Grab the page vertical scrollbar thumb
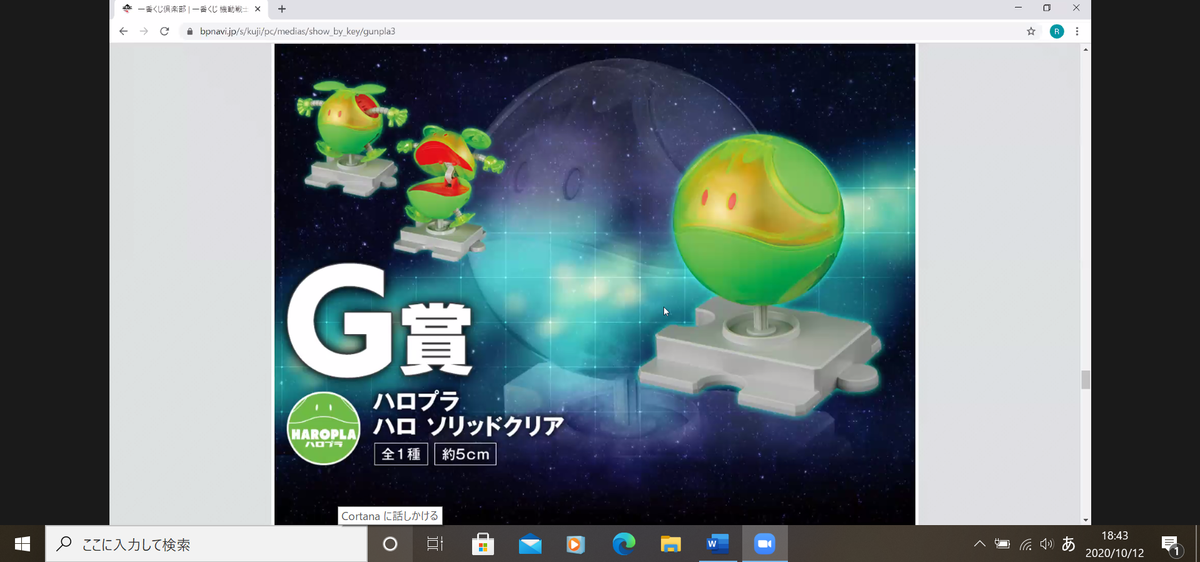Viewport: 1200px width, 562px height. tap(1085, 380)
